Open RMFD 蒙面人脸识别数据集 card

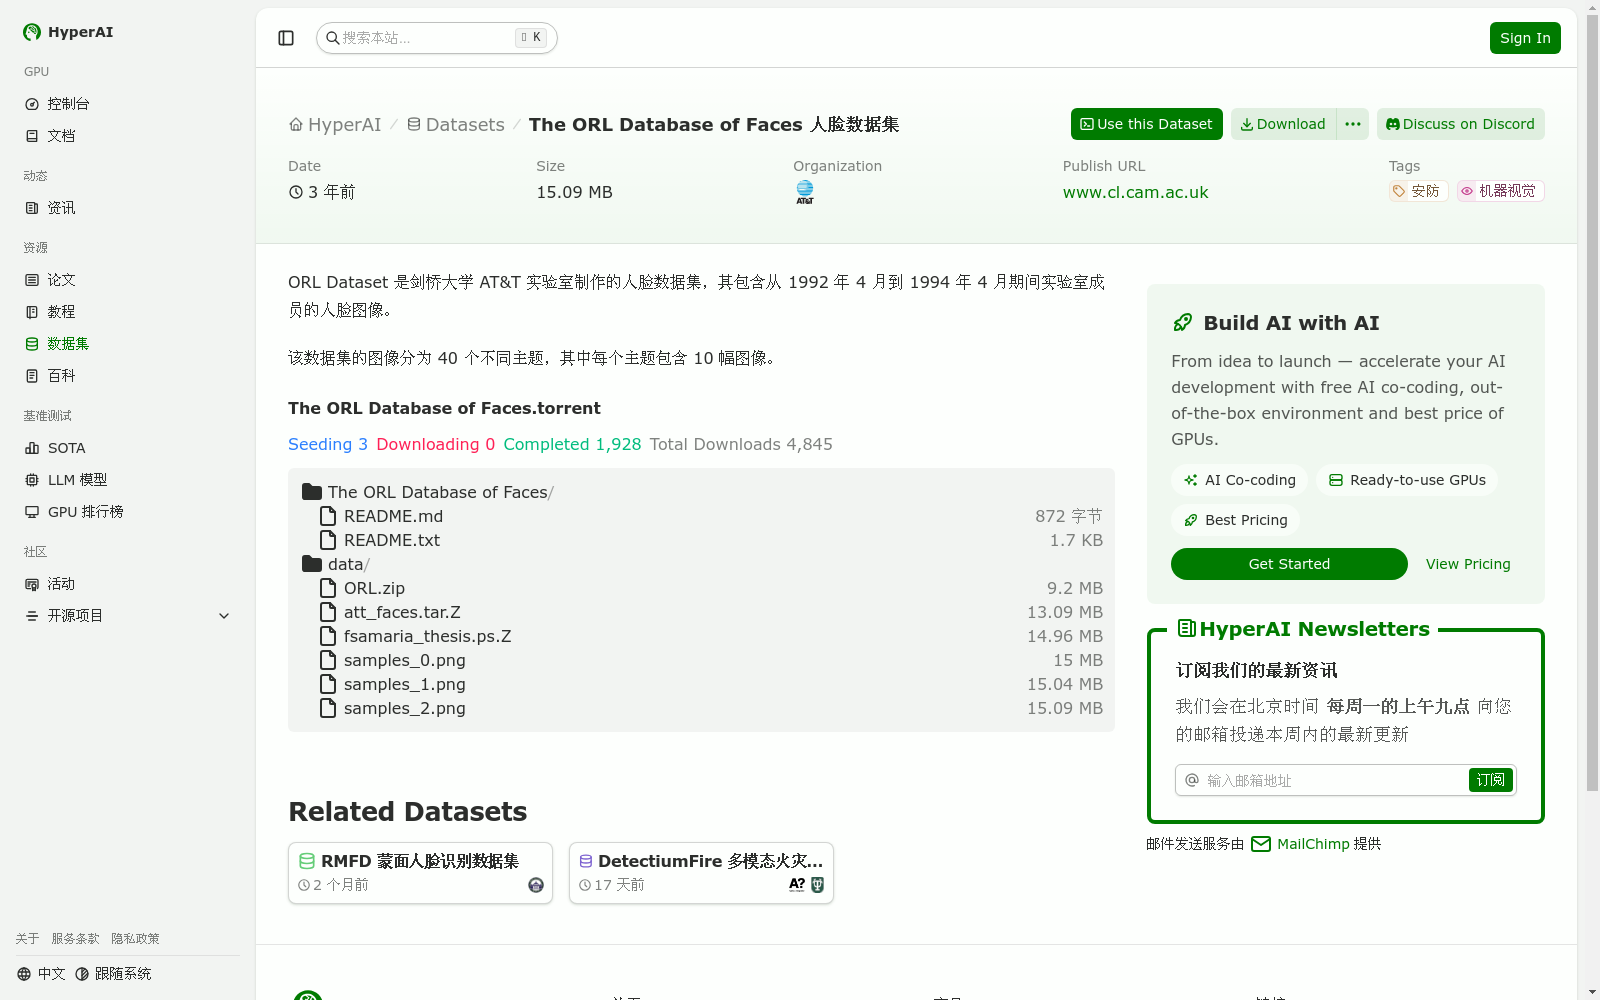click(420, 873)
